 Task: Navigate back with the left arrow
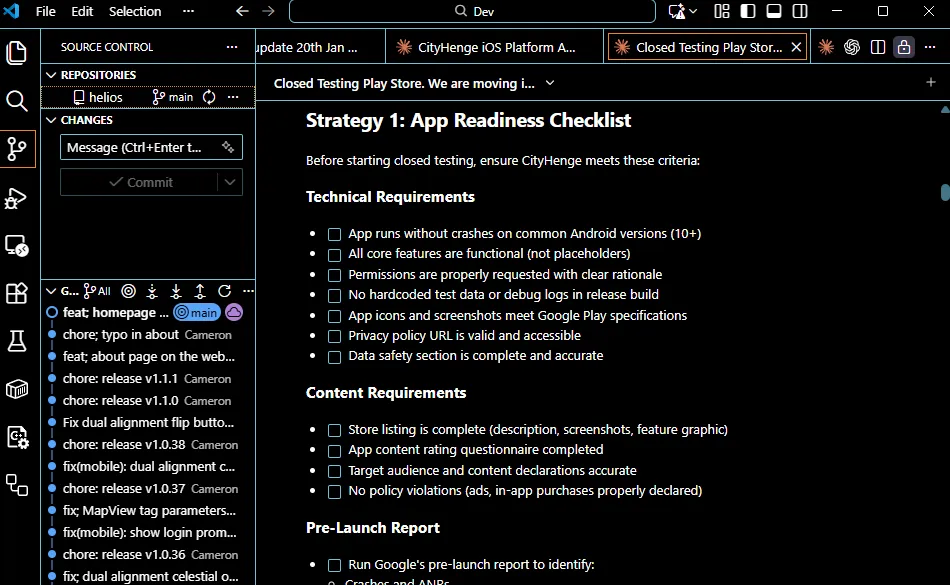click(x=242, y=11)
